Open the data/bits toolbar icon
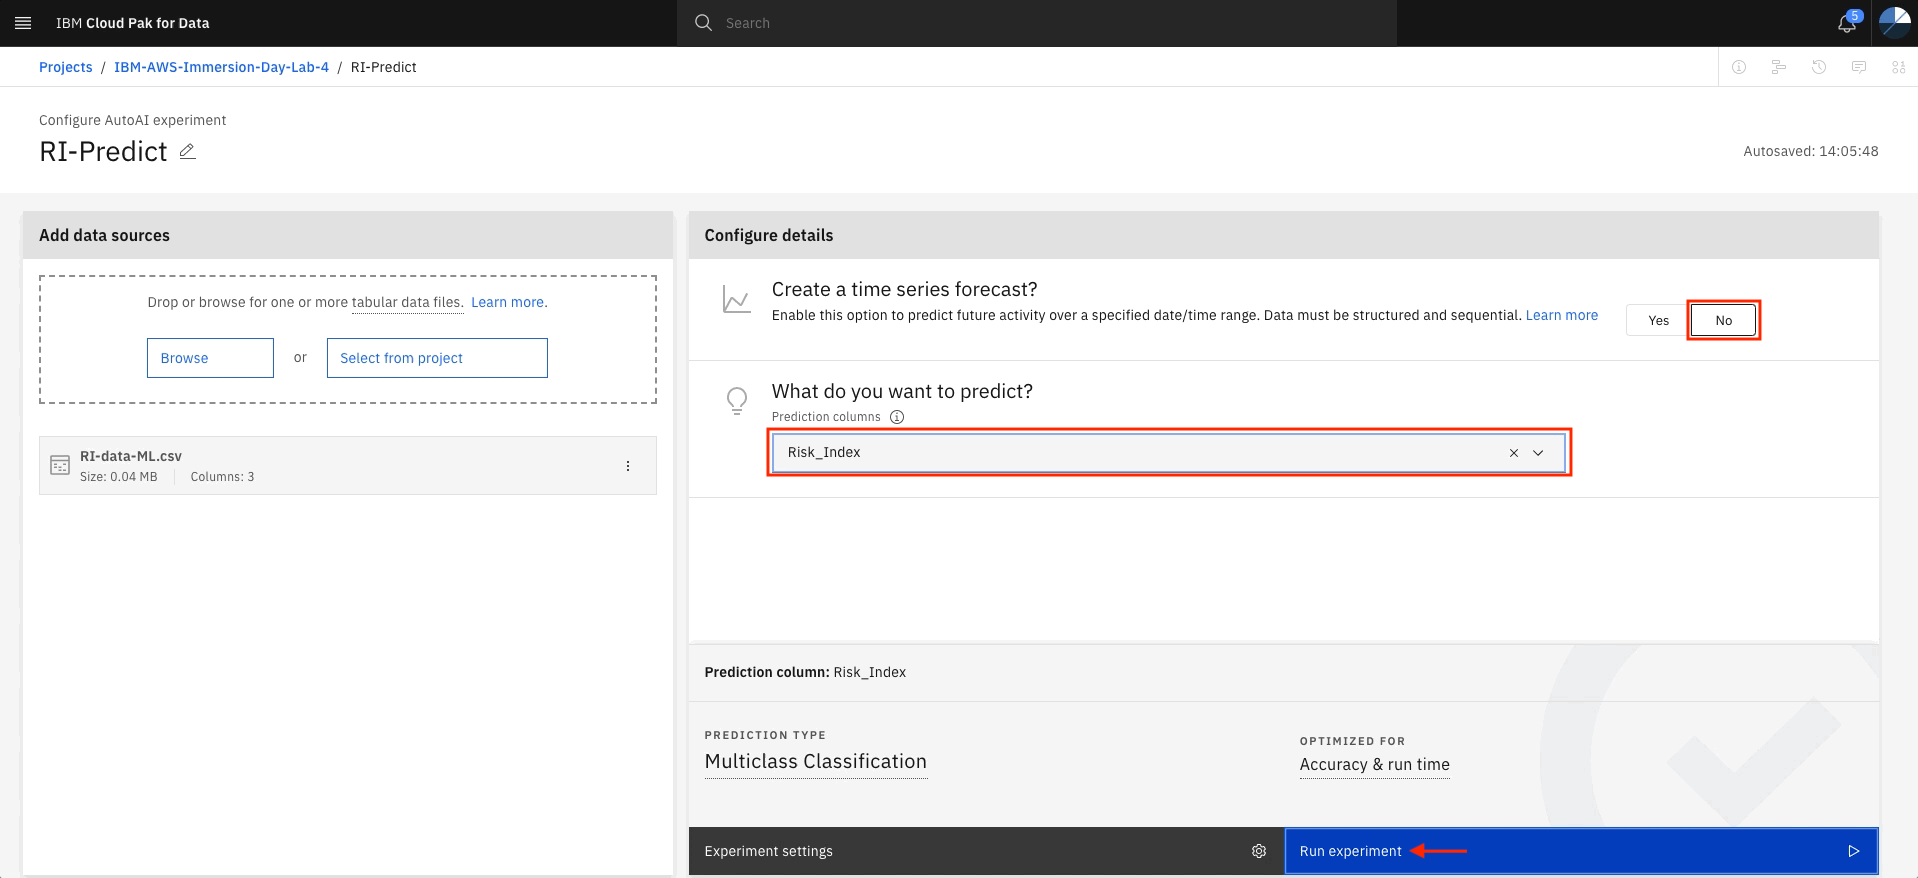 1898,67
